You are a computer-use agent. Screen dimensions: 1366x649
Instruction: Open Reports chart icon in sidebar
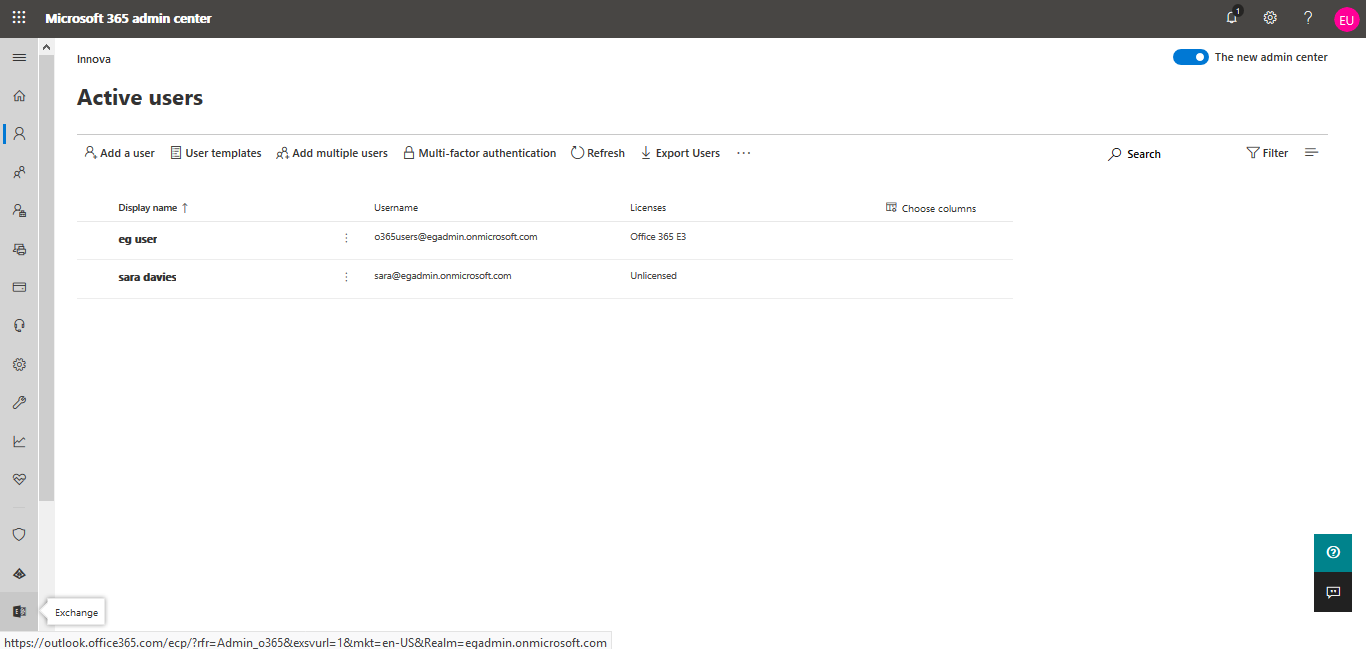click(x=19, y=441)
